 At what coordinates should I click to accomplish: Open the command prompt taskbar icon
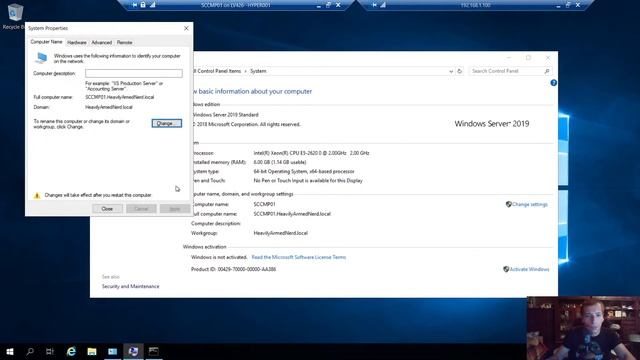click(x=154, y=351)
